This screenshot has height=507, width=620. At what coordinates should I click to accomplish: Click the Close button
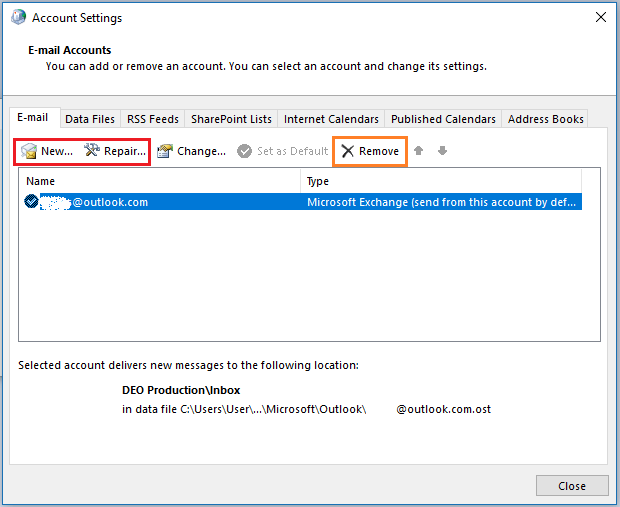[x=572, y=486]
